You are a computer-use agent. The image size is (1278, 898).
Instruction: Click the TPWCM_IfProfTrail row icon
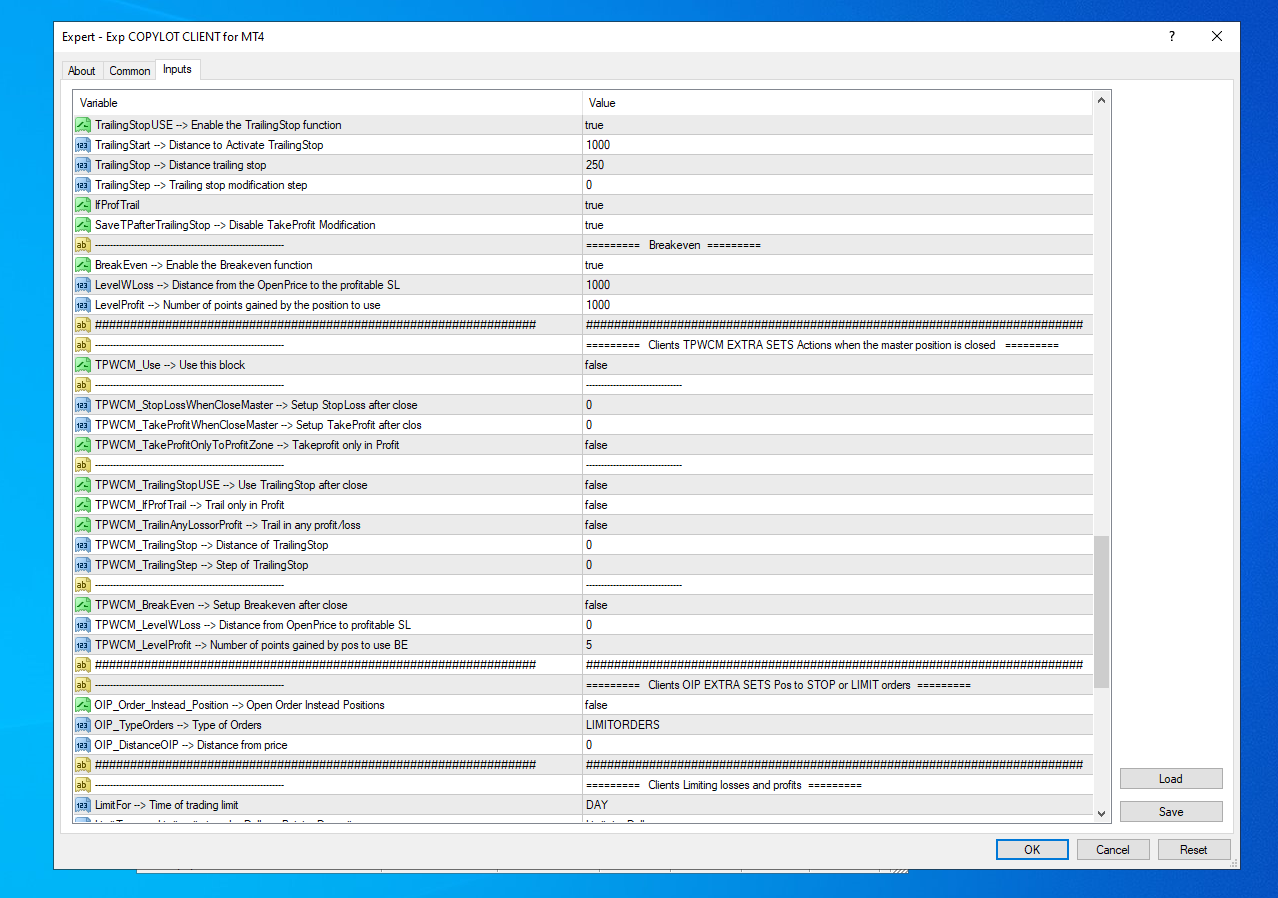83,505
